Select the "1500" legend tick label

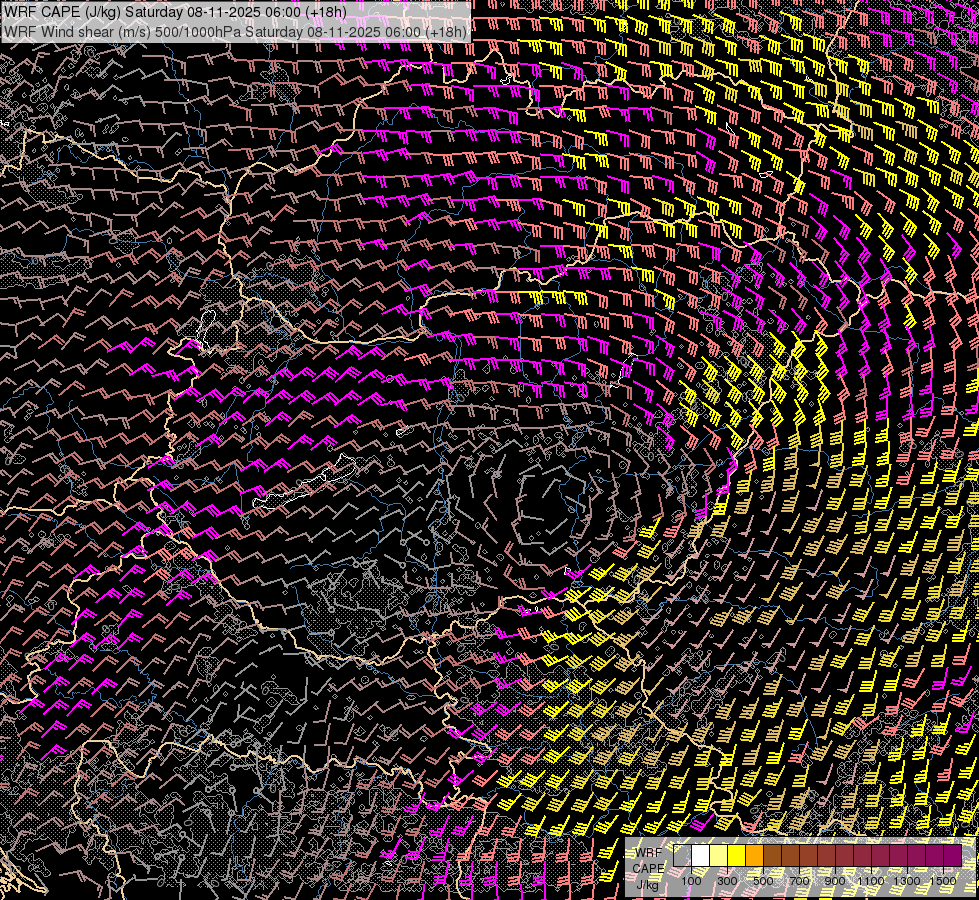tap(943, 881)
